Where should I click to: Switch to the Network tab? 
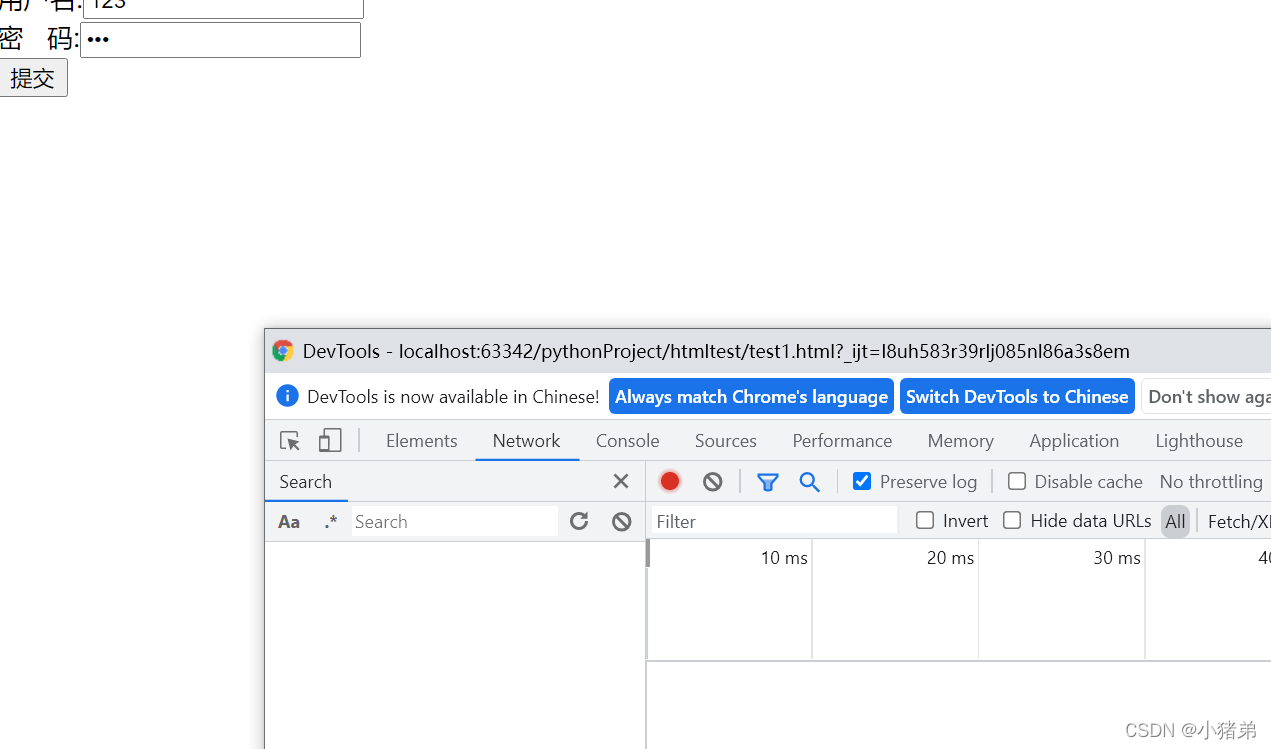[x=527, y=441]
